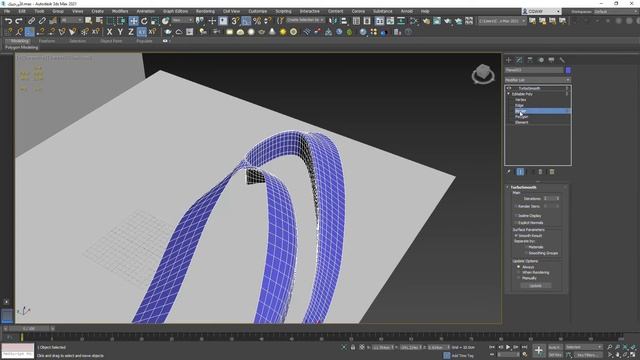The width and height of the screenshot is (640, 360).
Task: Click the Render Setup teapot icon
Action: (427, 21)
